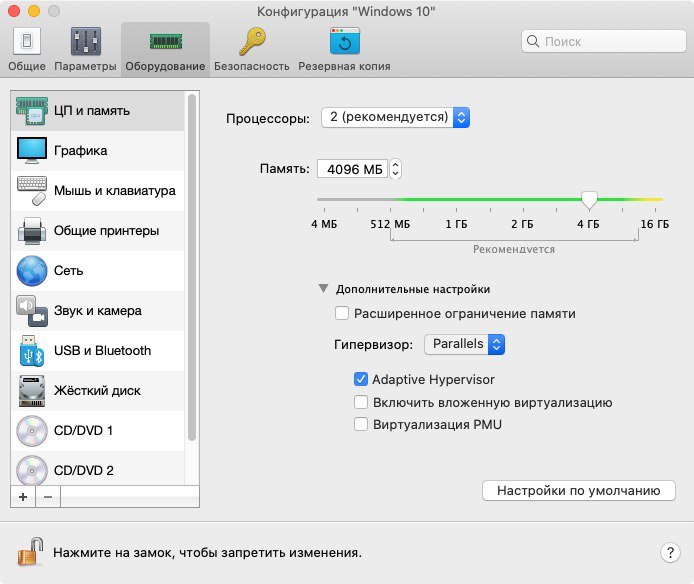Click in the Поиск search field
The width and height of the screenshot is (694, 584).
click(604, 41)
